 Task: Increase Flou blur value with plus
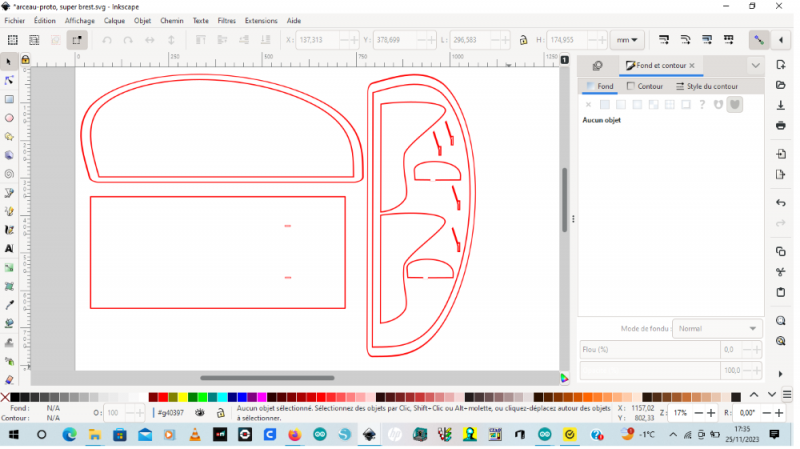pyautogui.click(x=757, y=350)
